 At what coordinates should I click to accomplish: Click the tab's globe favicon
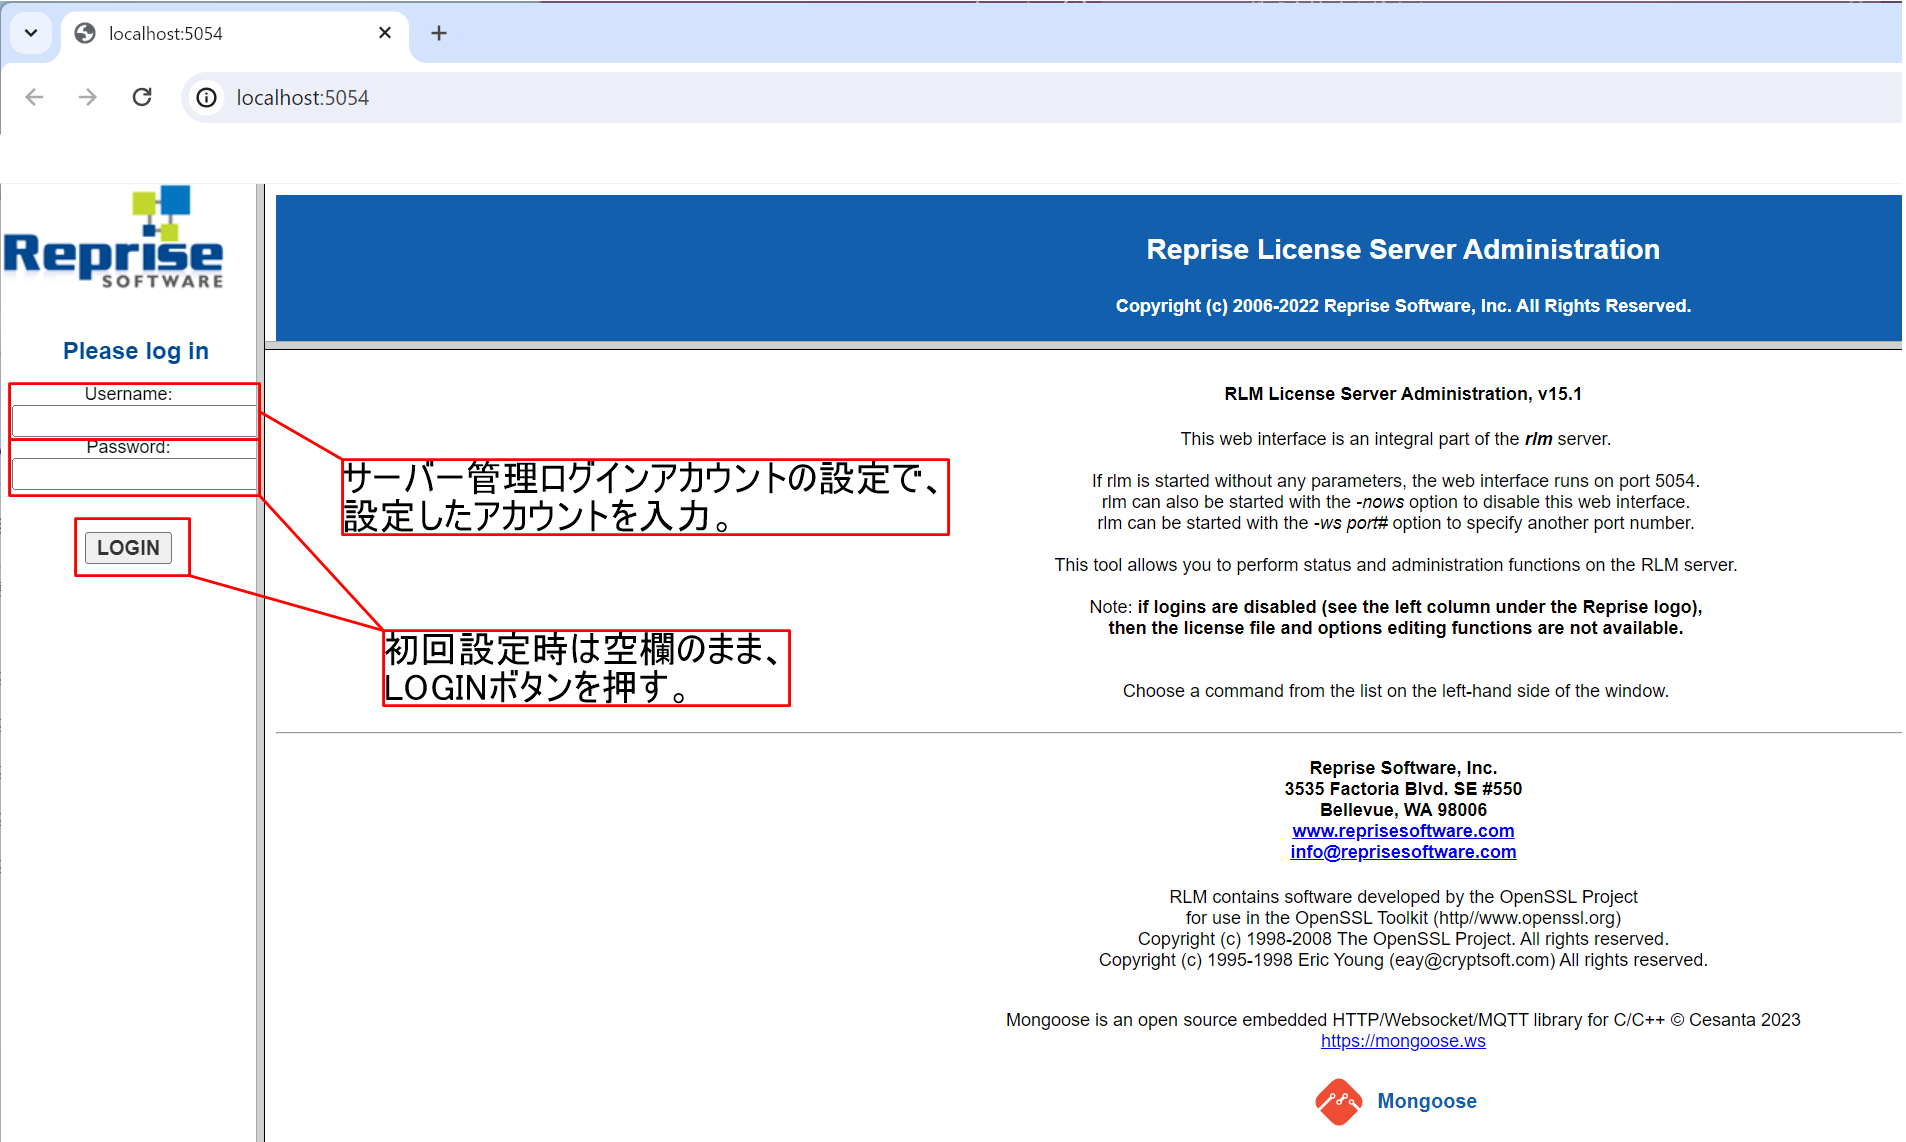[86, 33]
